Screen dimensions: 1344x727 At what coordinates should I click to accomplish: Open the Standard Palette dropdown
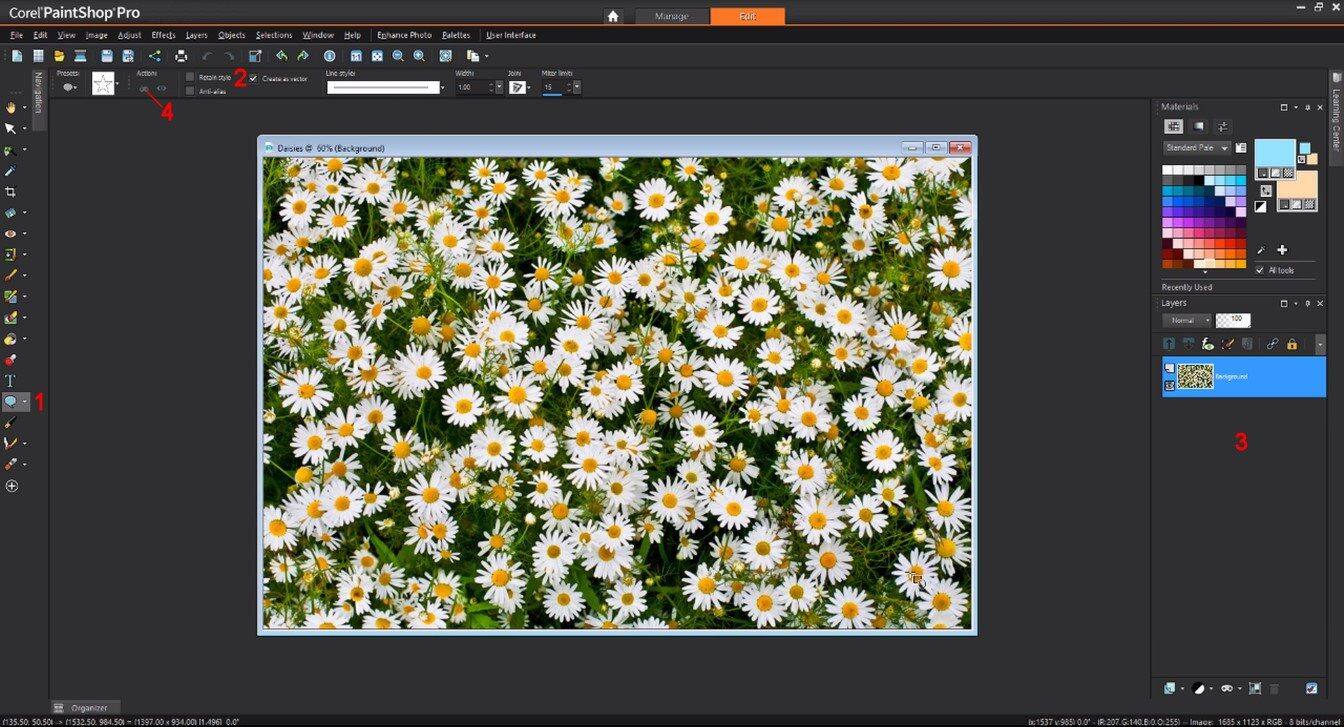tap(1224, 148)
